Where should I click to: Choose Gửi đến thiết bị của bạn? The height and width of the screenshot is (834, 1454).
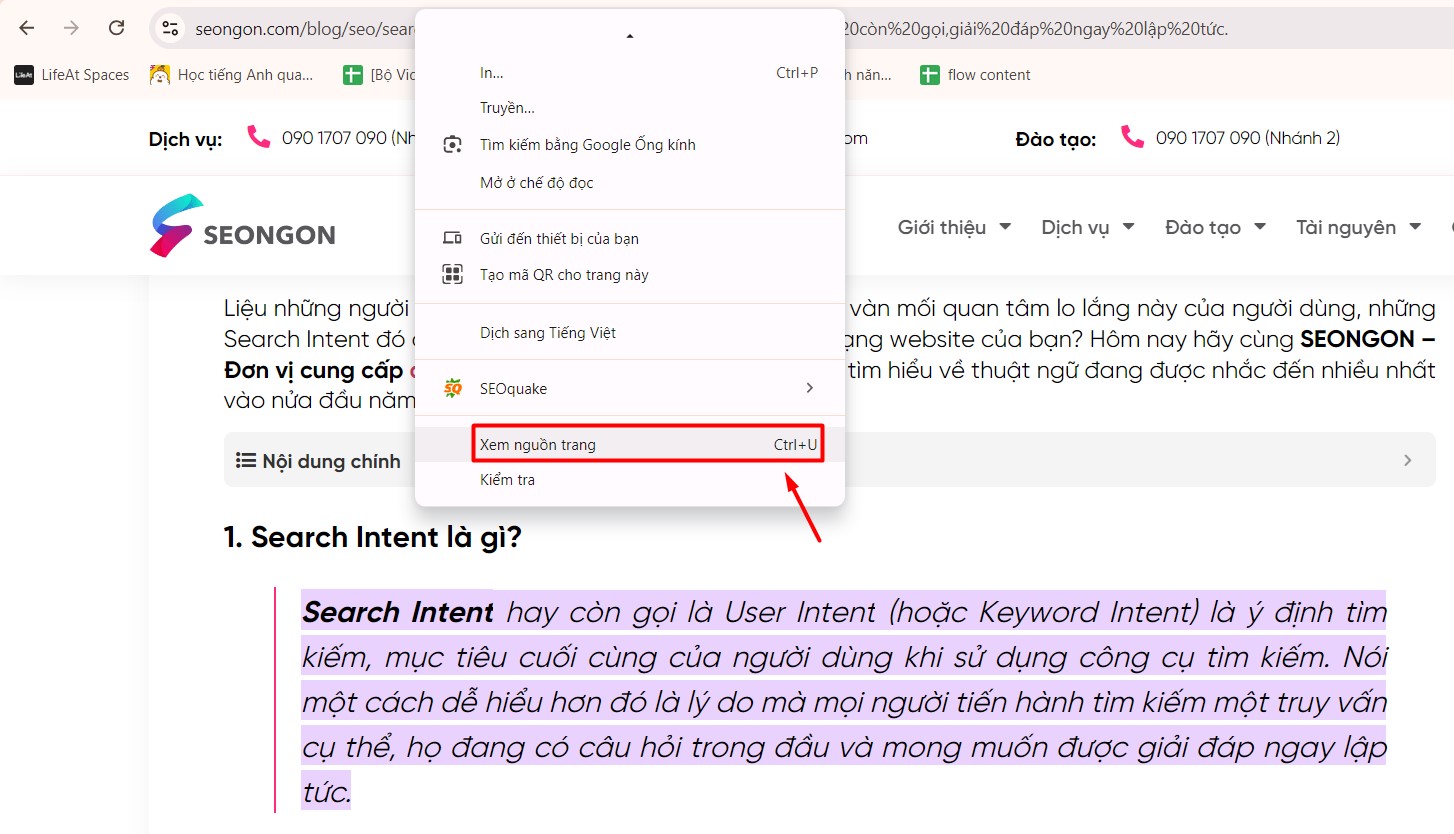[x=630, y=239]
